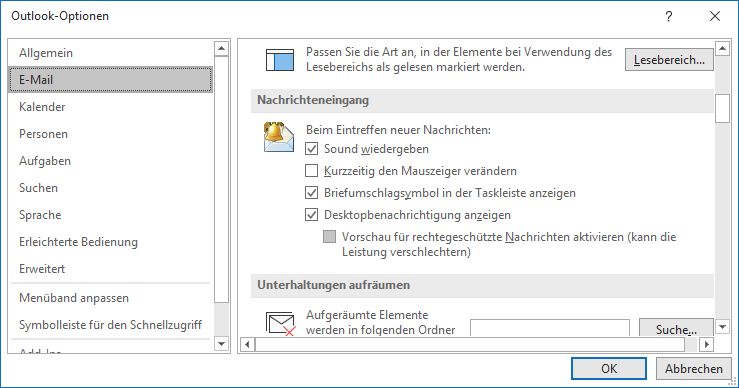
Task: Open Erleichterte Bedienung settings
Action: (x=111, y=242)
